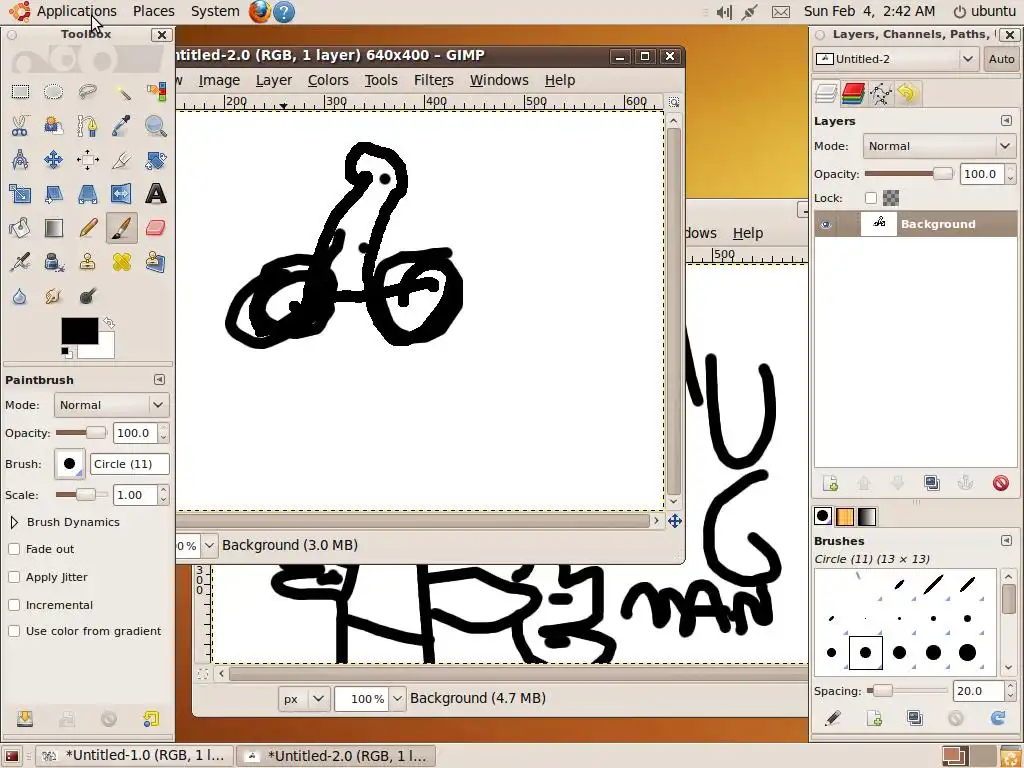The image size is (1024, 768).
Task: Select the Perspective tool
Action: coord(88,193)
